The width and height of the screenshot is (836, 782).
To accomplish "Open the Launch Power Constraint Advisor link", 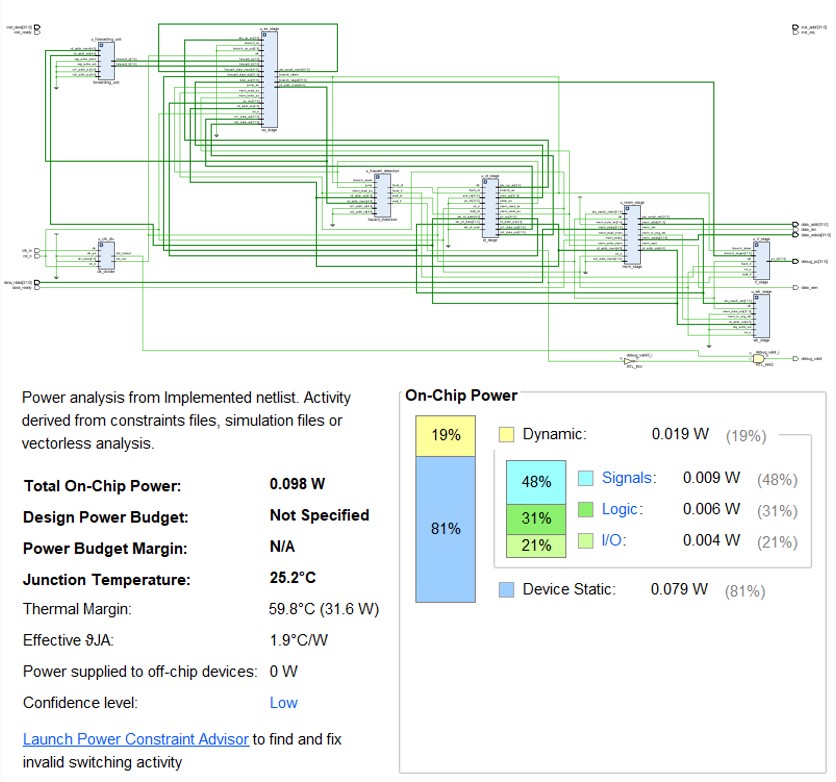I will (x=136, y=739).
